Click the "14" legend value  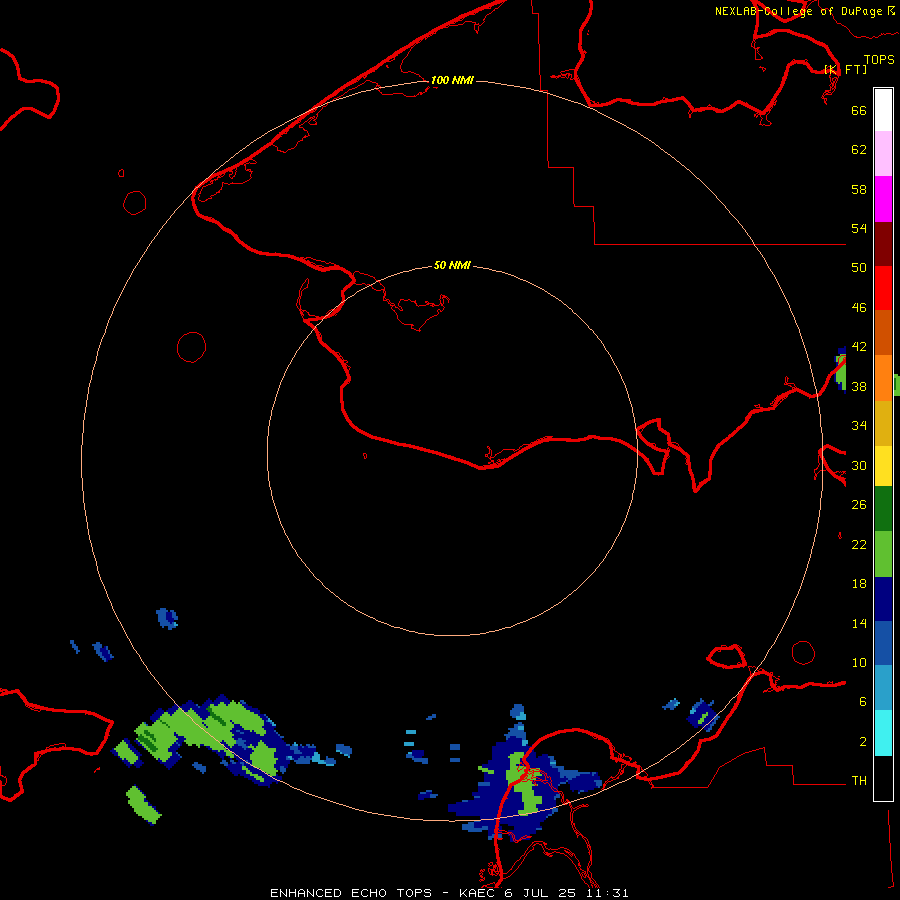(859, 623)
